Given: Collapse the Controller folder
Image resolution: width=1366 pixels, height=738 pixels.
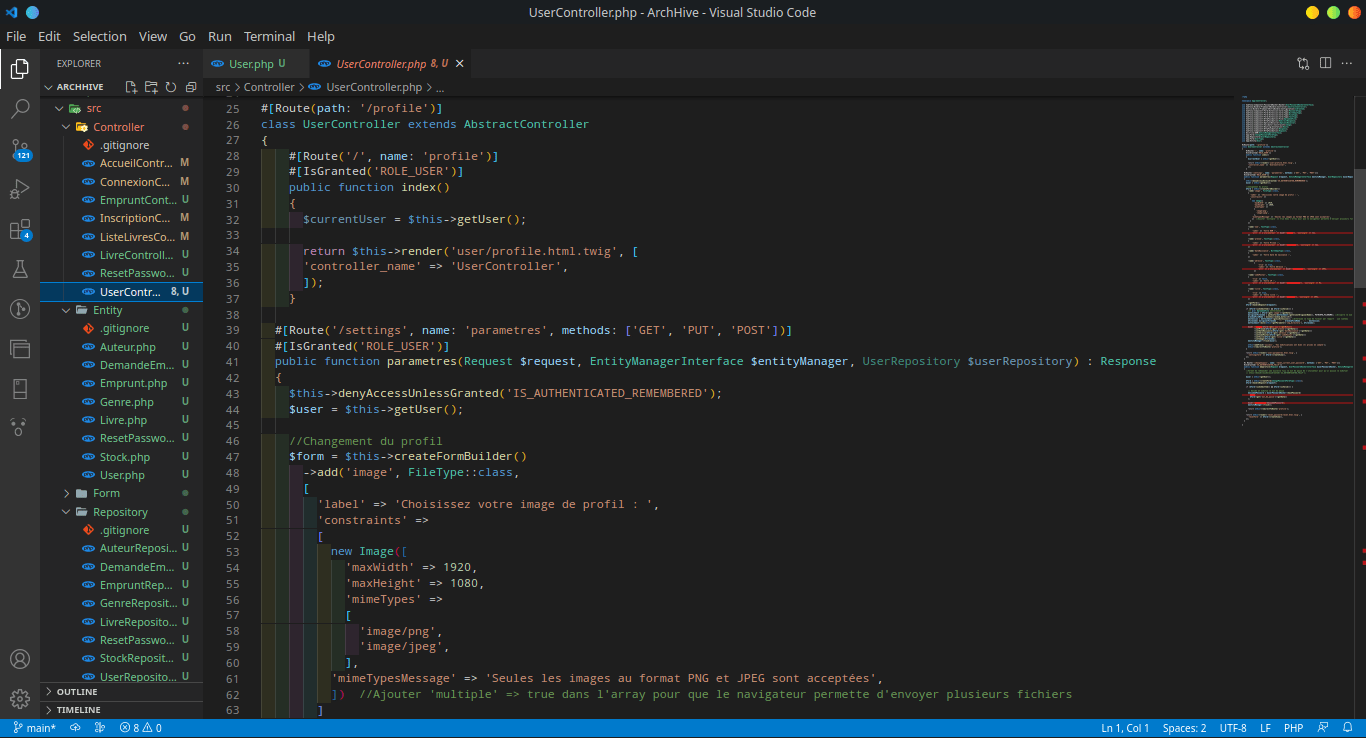Looking at the screenshot, I should pos(118,127).
